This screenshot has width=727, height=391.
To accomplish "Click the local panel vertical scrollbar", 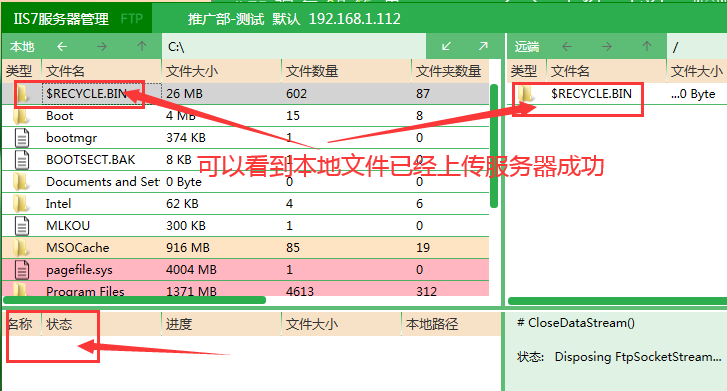I will tap(494, 146).
